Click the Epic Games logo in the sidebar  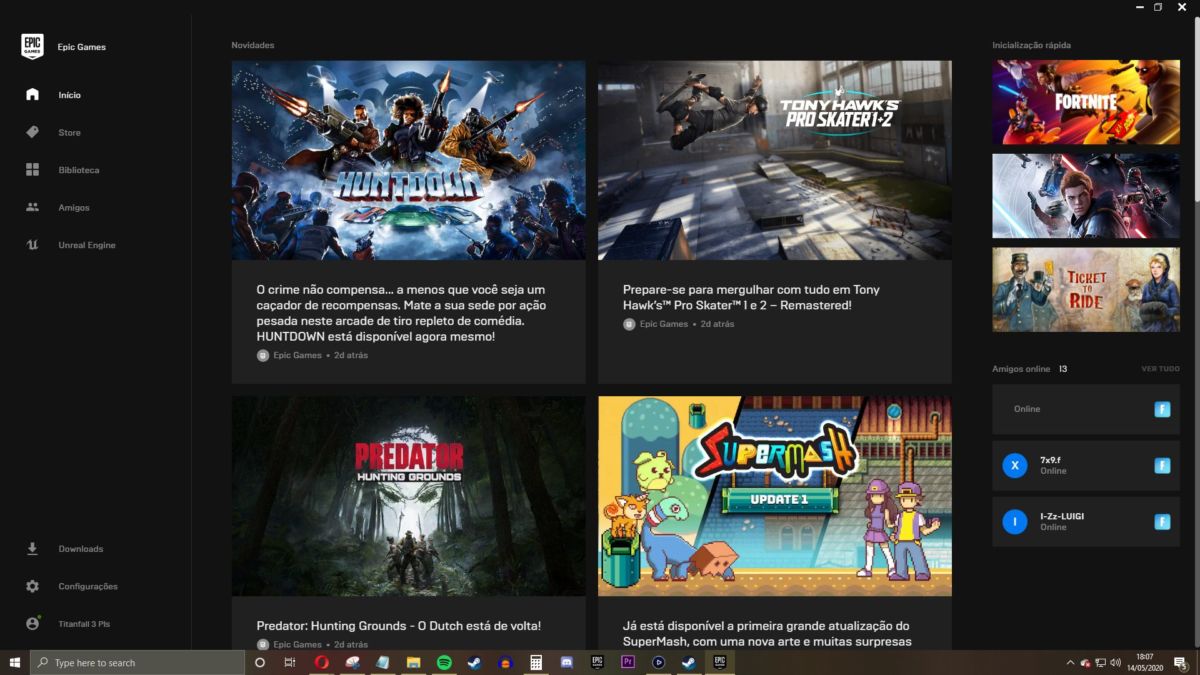pos(32,47)
